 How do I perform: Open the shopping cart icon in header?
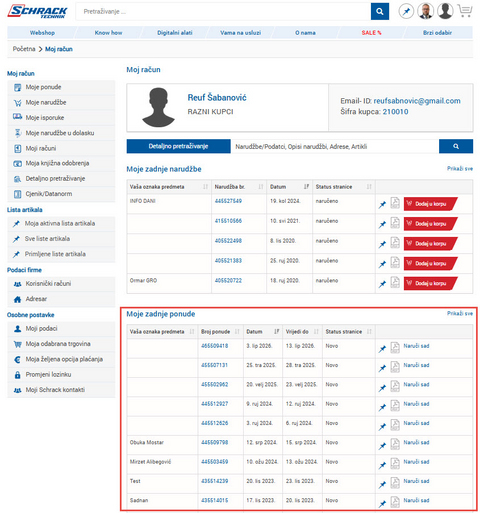[x=465, y=11]
